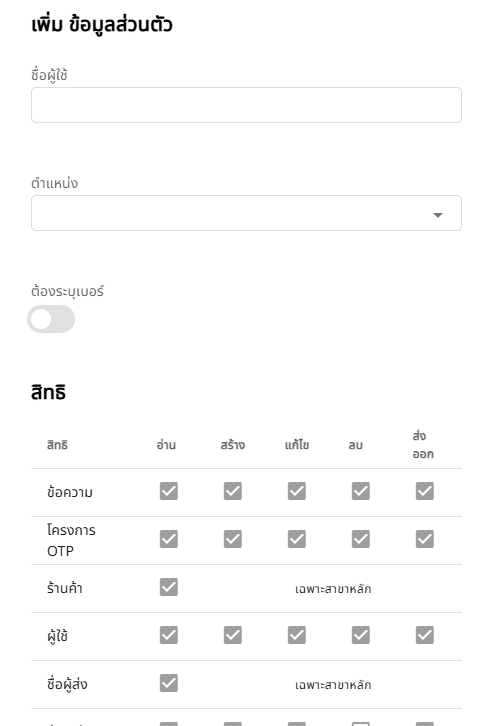Uncheck ส่งออก permission for โครงการ OTP
Screen dimensions: 504x726
coord(425,539)
